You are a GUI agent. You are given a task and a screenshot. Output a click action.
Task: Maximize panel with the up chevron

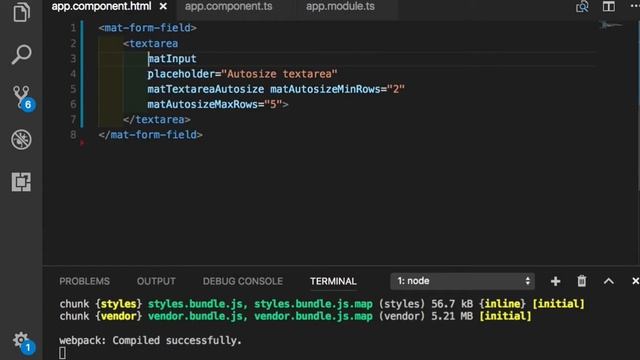(609, 281)
